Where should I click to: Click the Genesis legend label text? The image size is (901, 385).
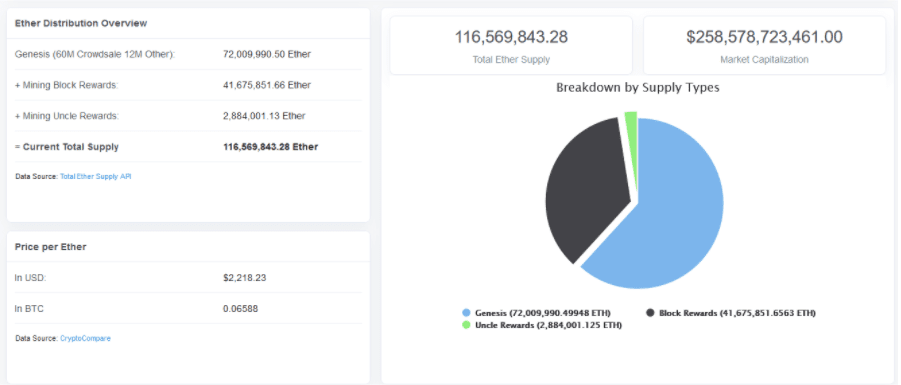pyautogui.click(x=543, y=313)
